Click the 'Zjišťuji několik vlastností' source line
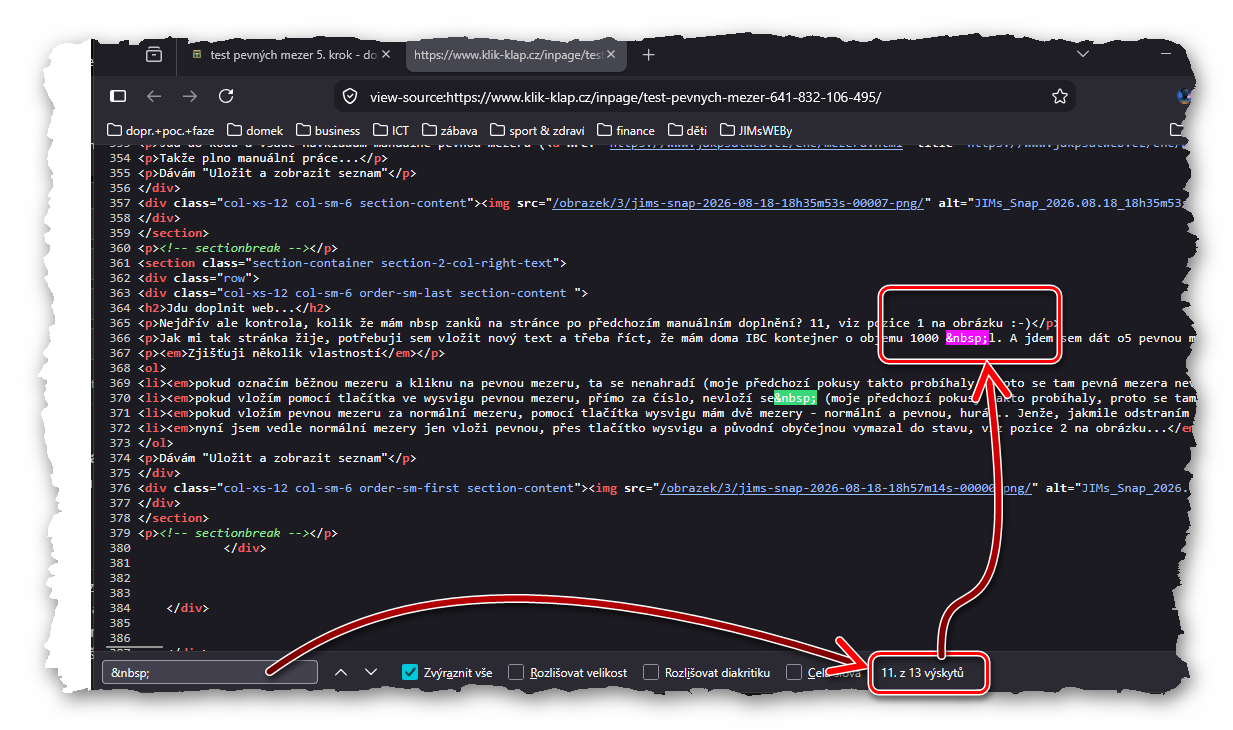 [x=292, y=353]
